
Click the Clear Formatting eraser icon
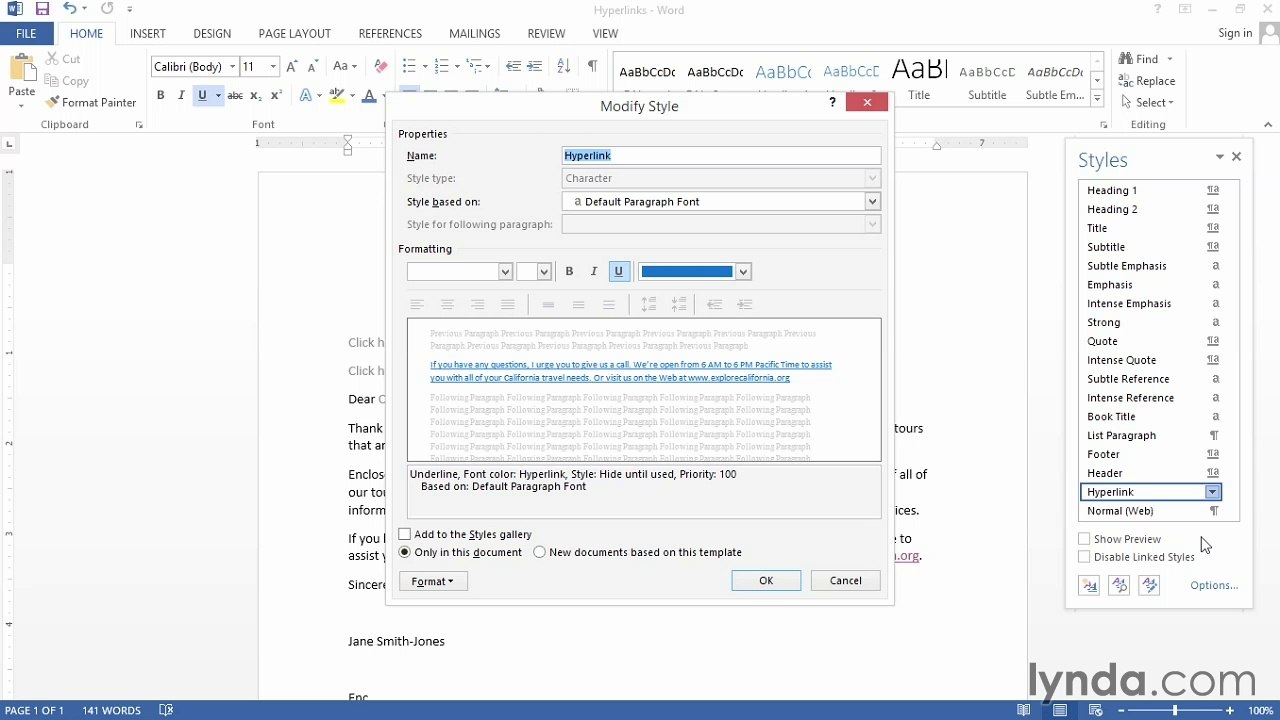point(380,66)
